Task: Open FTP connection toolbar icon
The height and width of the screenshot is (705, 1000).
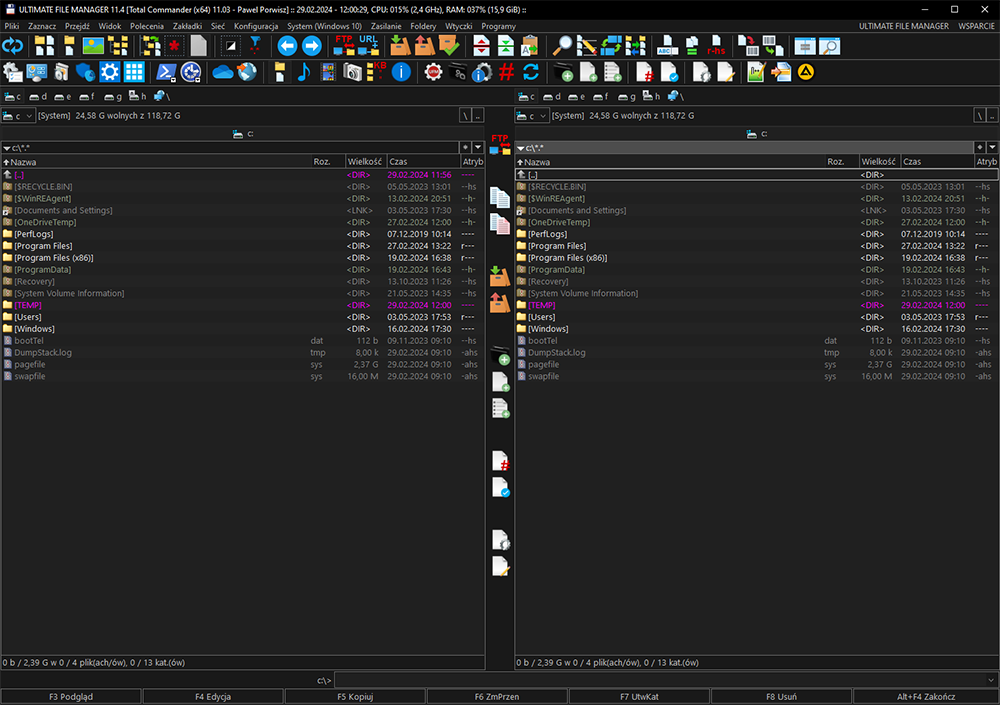Action: pyautogui.click(x=344, y=46)
